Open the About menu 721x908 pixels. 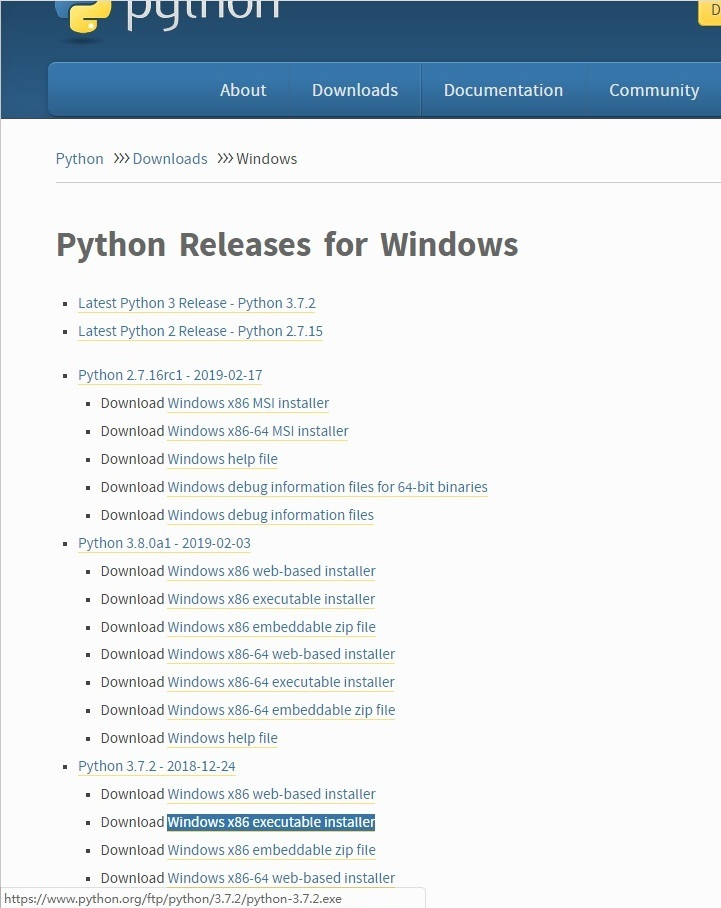click(243, 90)
